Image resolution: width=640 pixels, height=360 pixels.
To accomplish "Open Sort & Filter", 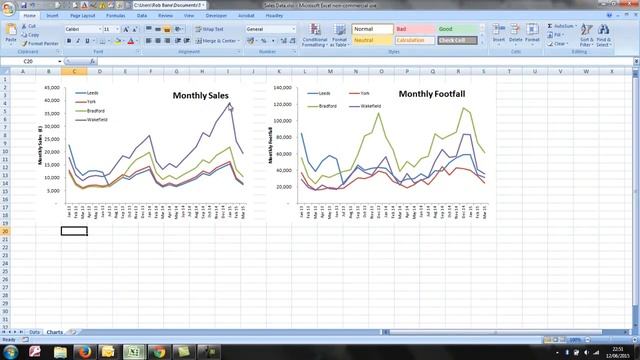I will tap(587, 35).
